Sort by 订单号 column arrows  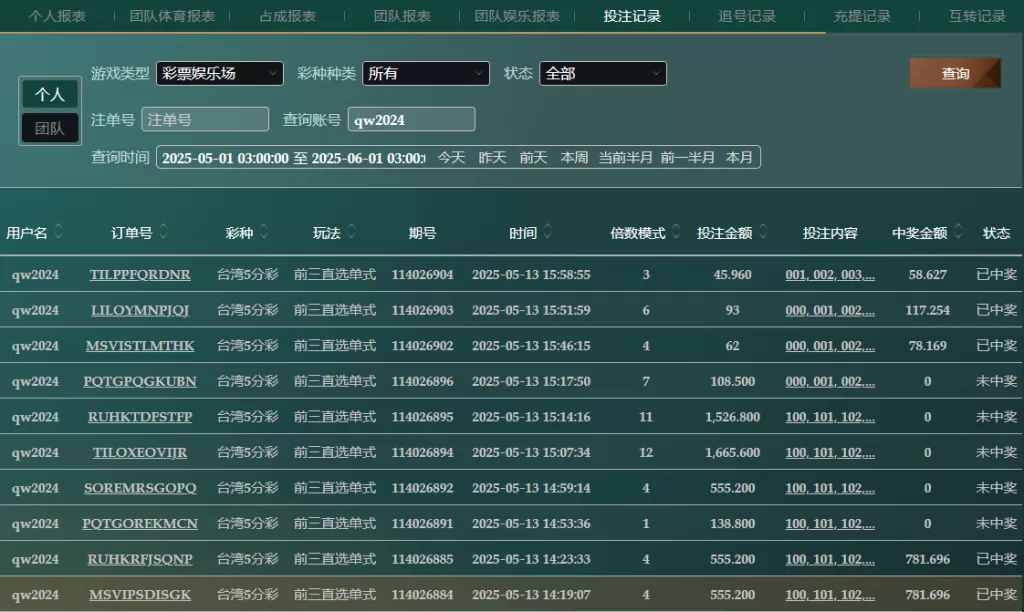click(163, 231)
